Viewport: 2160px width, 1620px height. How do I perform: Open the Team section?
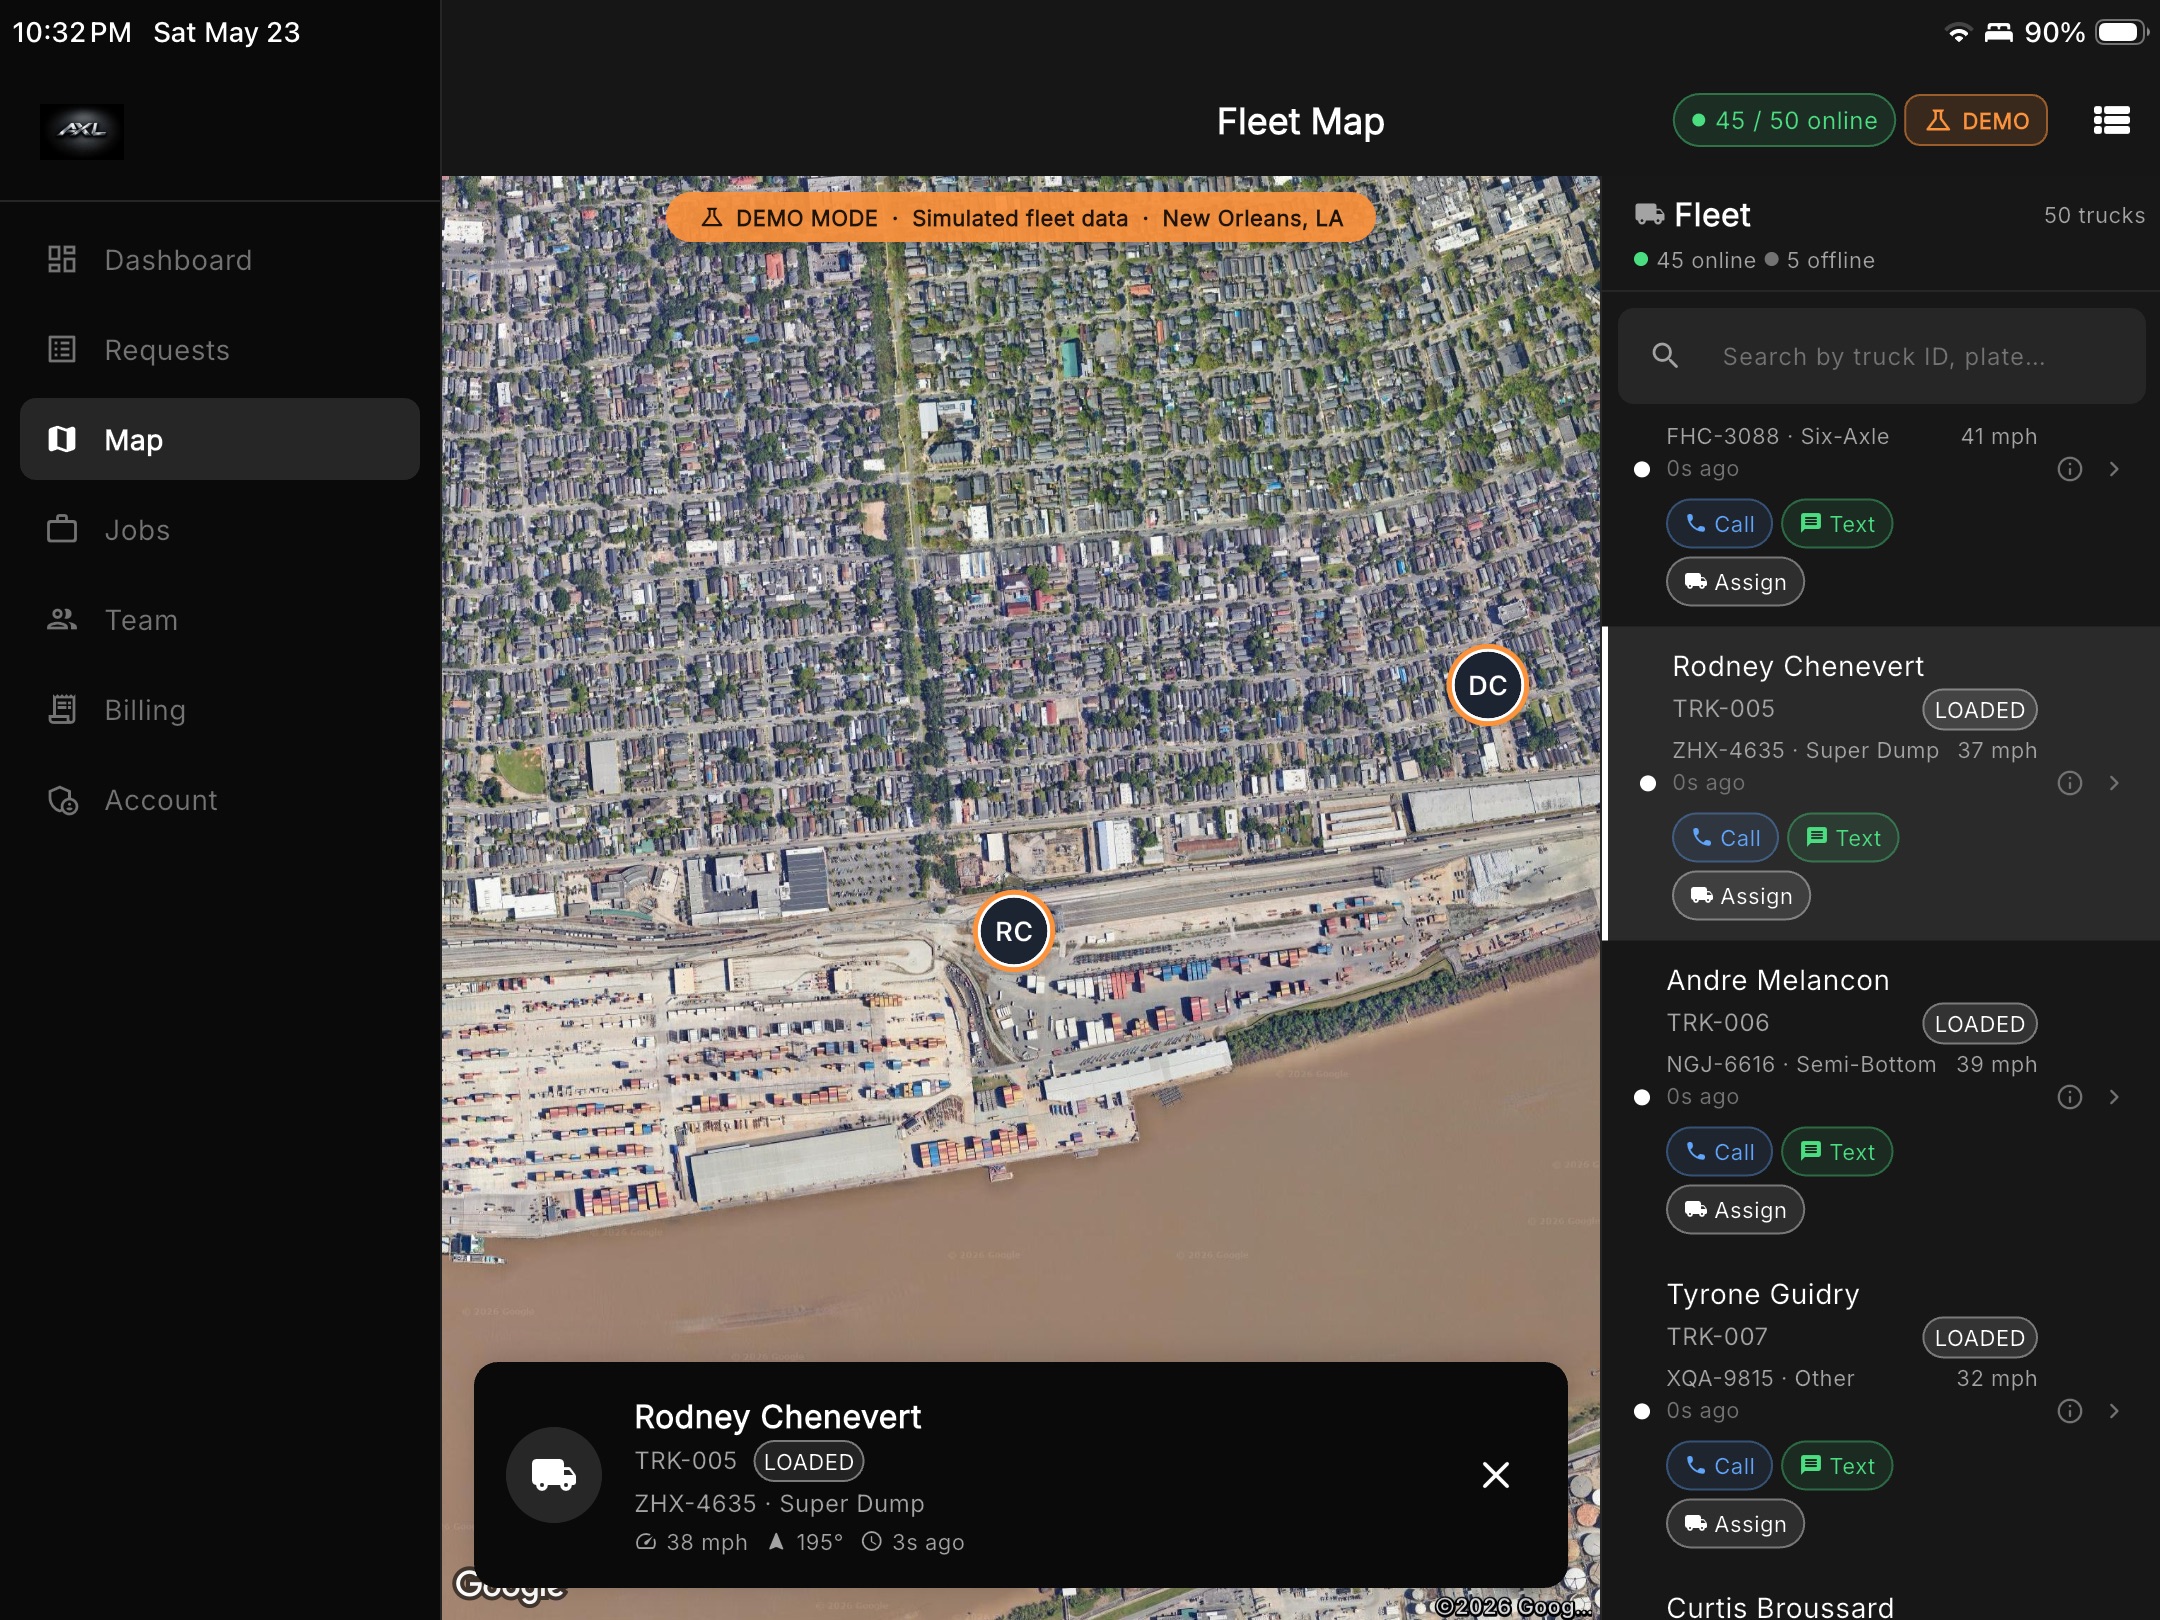pos(219,620)
